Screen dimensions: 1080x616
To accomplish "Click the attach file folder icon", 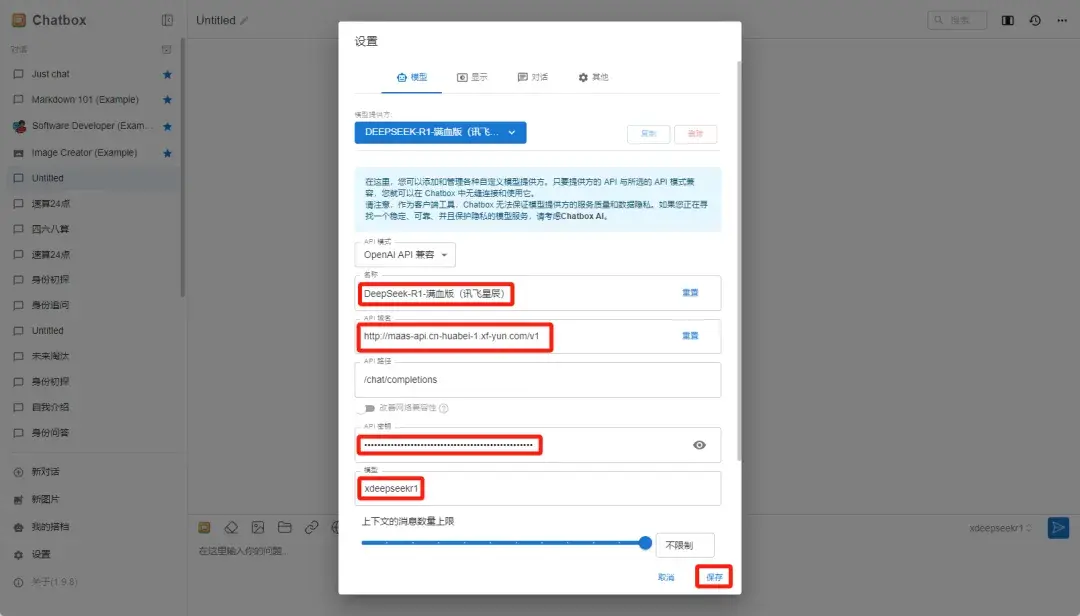I will tap(284, 527).
